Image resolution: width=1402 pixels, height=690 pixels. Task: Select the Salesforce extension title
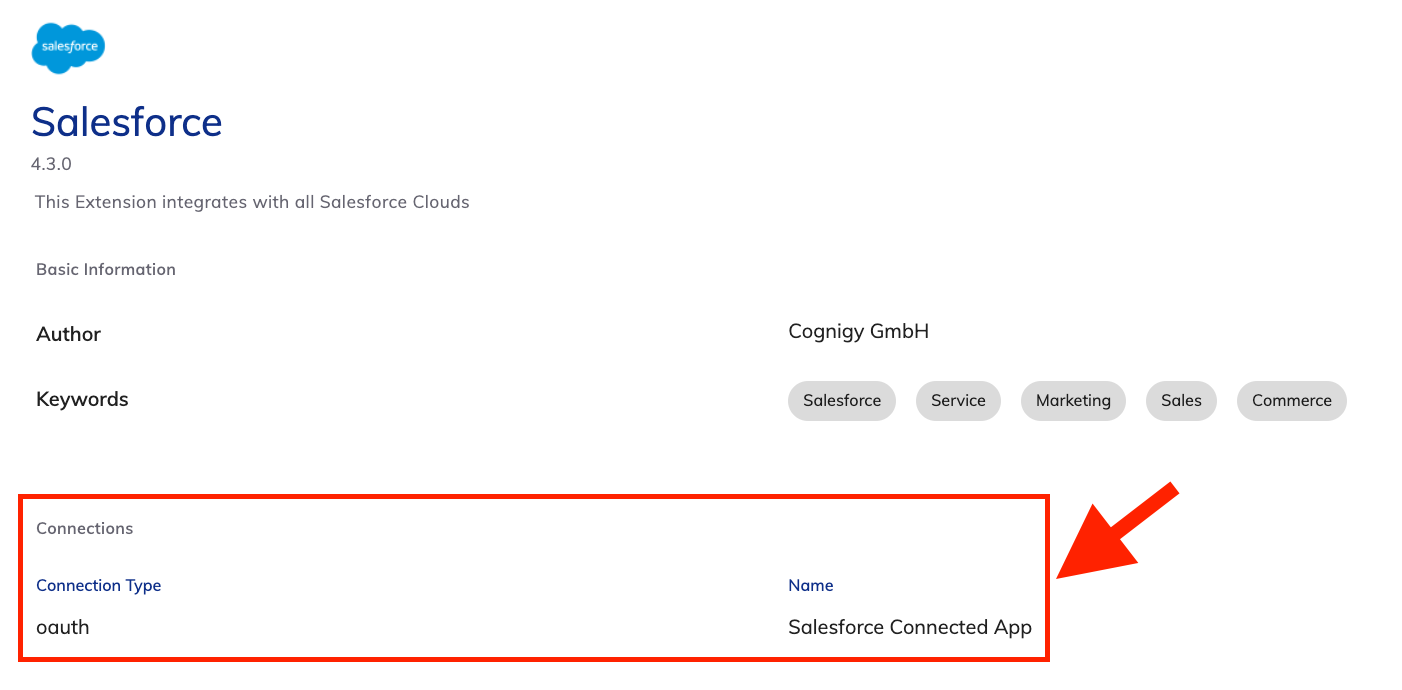(127, 122)
